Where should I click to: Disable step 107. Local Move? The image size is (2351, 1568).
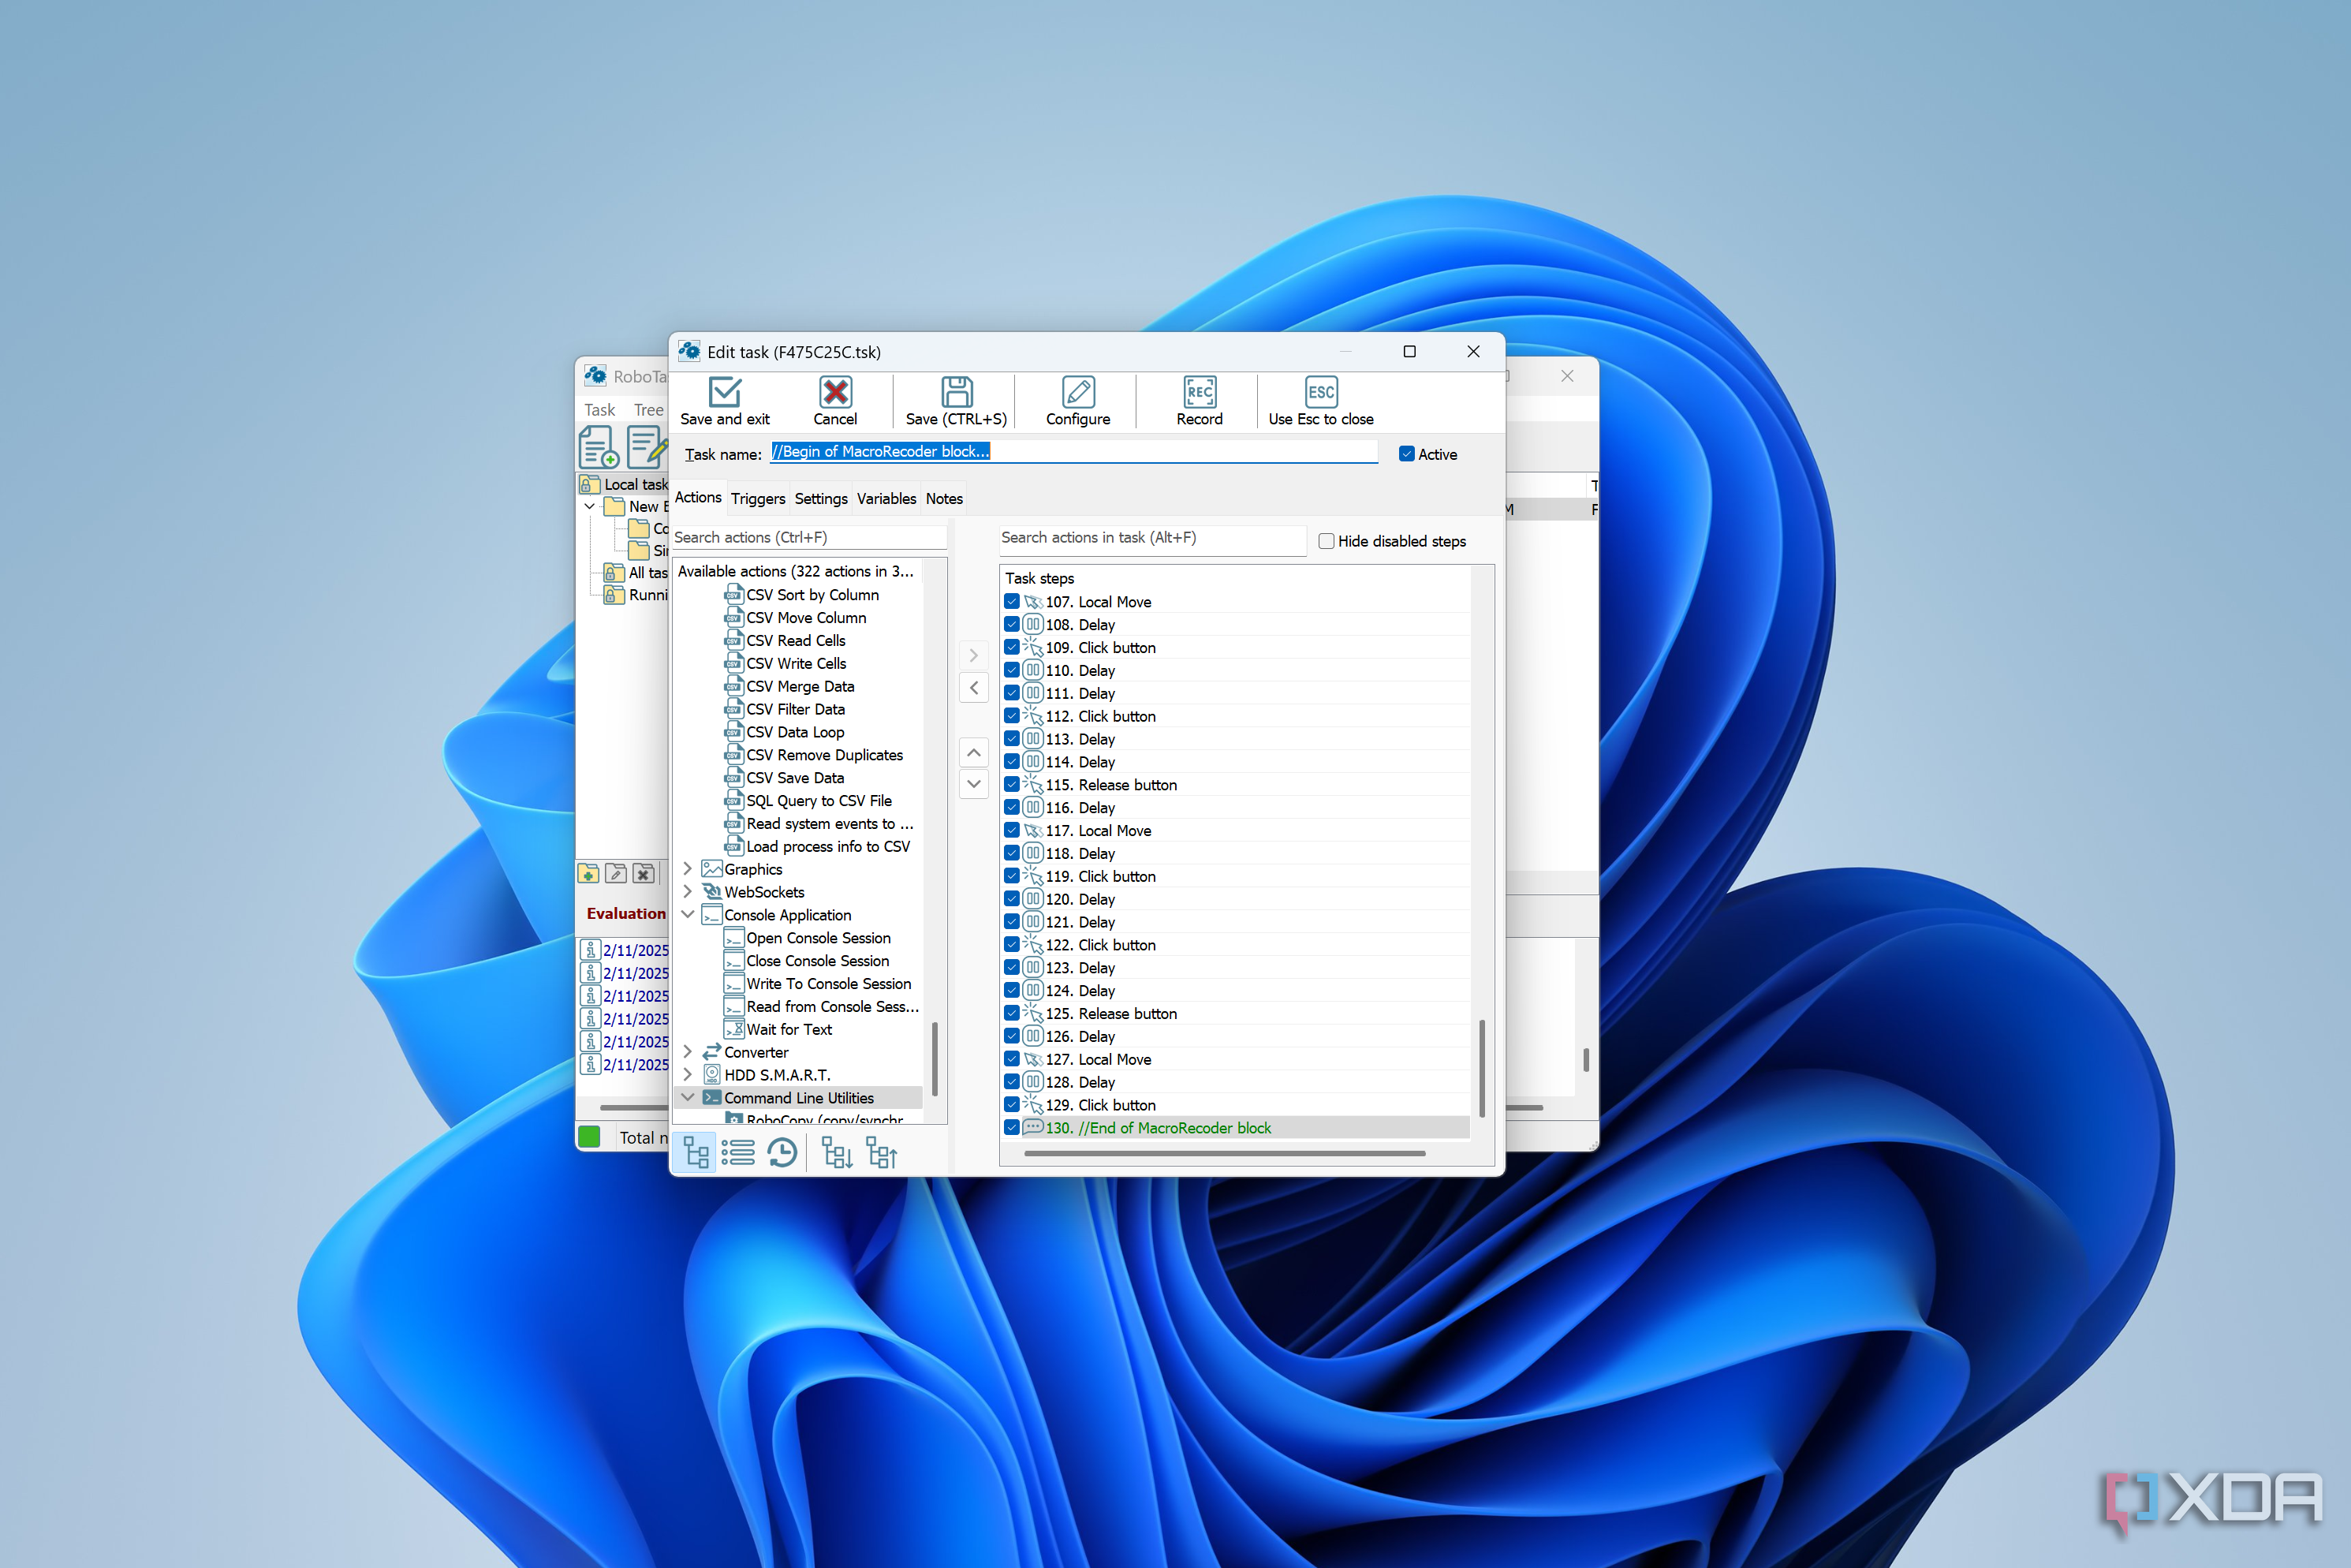[1012, 602]
